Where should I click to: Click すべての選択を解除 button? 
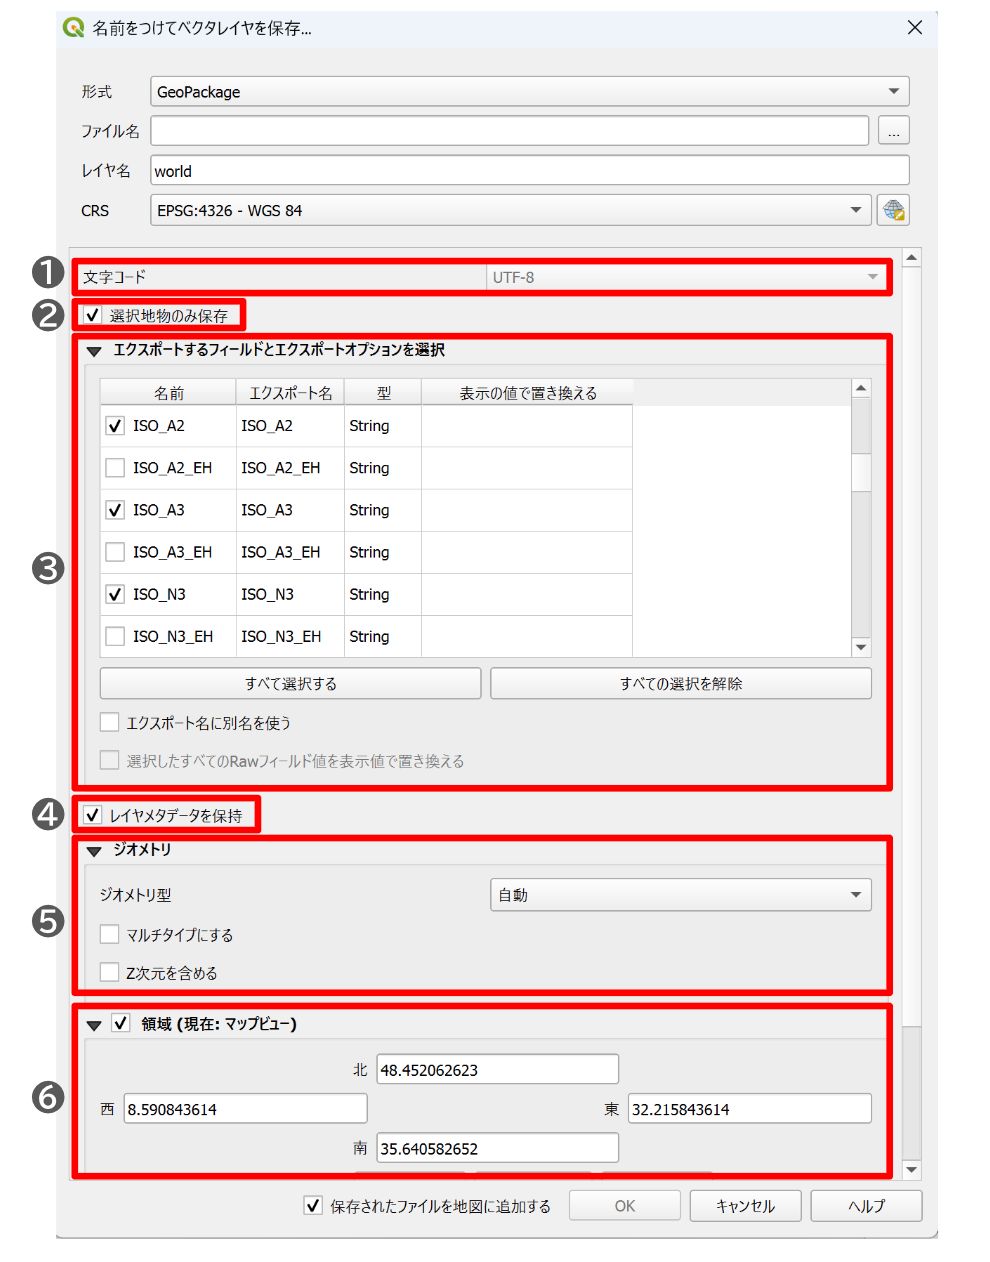[x=681, y=684]
